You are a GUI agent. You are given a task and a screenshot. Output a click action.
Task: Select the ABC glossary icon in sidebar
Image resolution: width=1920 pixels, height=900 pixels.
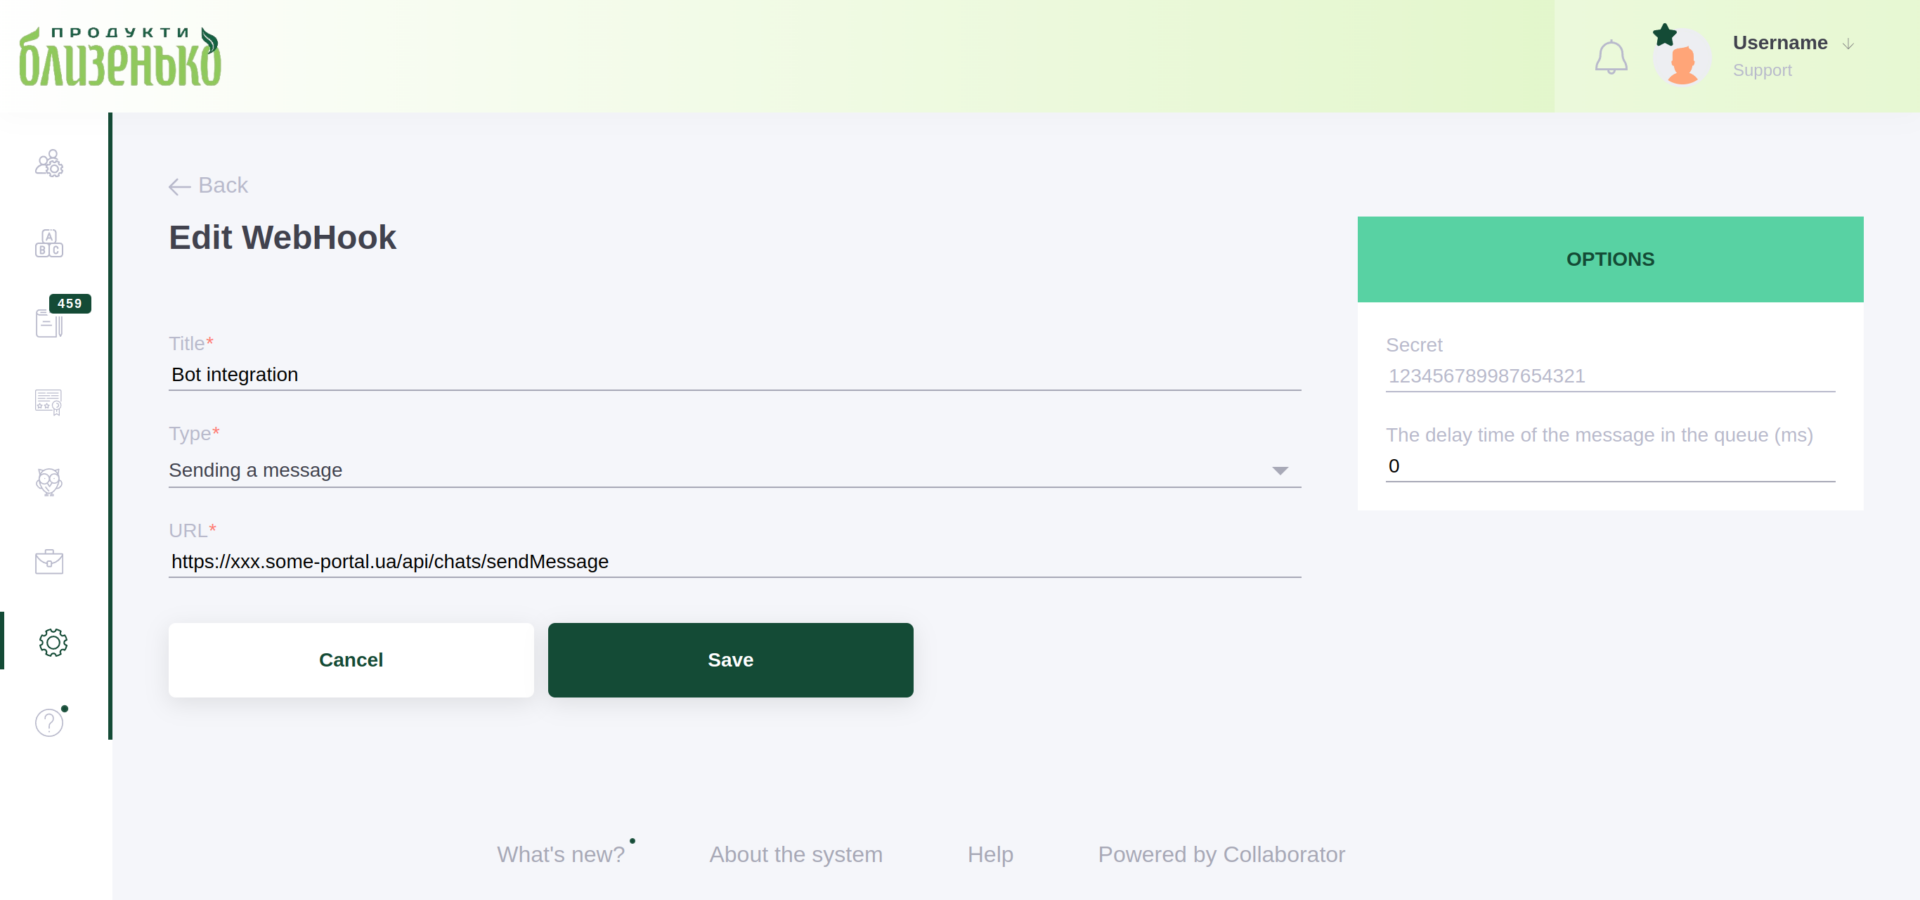tap(49, 242)
